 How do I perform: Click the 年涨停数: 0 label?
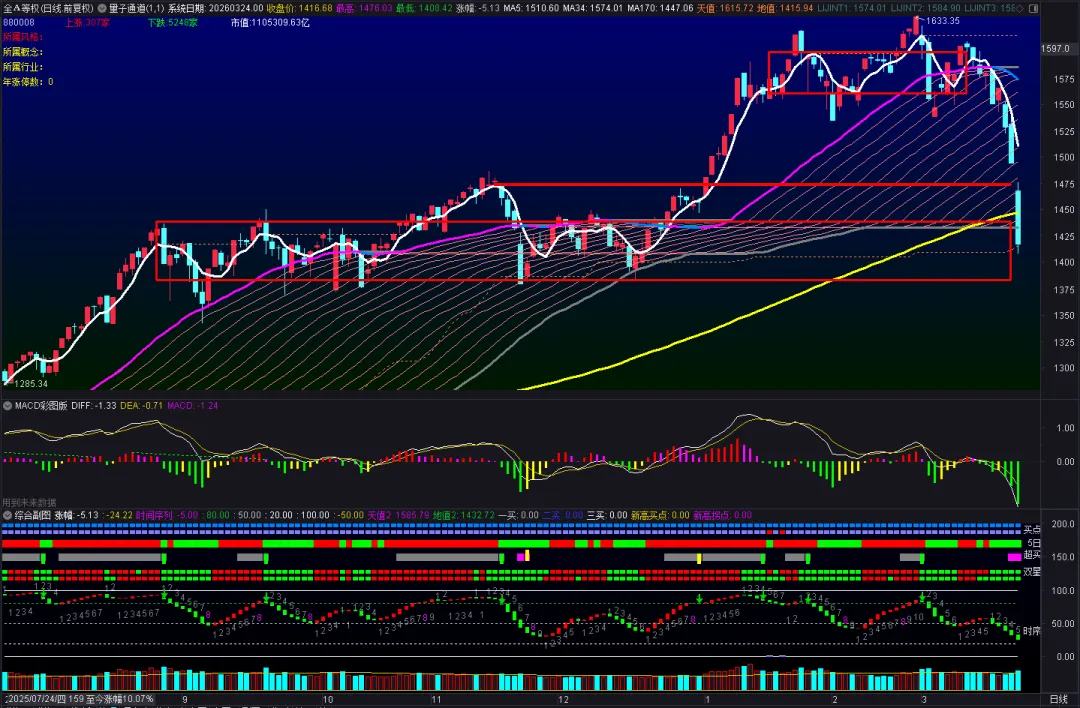coord(28,81)
